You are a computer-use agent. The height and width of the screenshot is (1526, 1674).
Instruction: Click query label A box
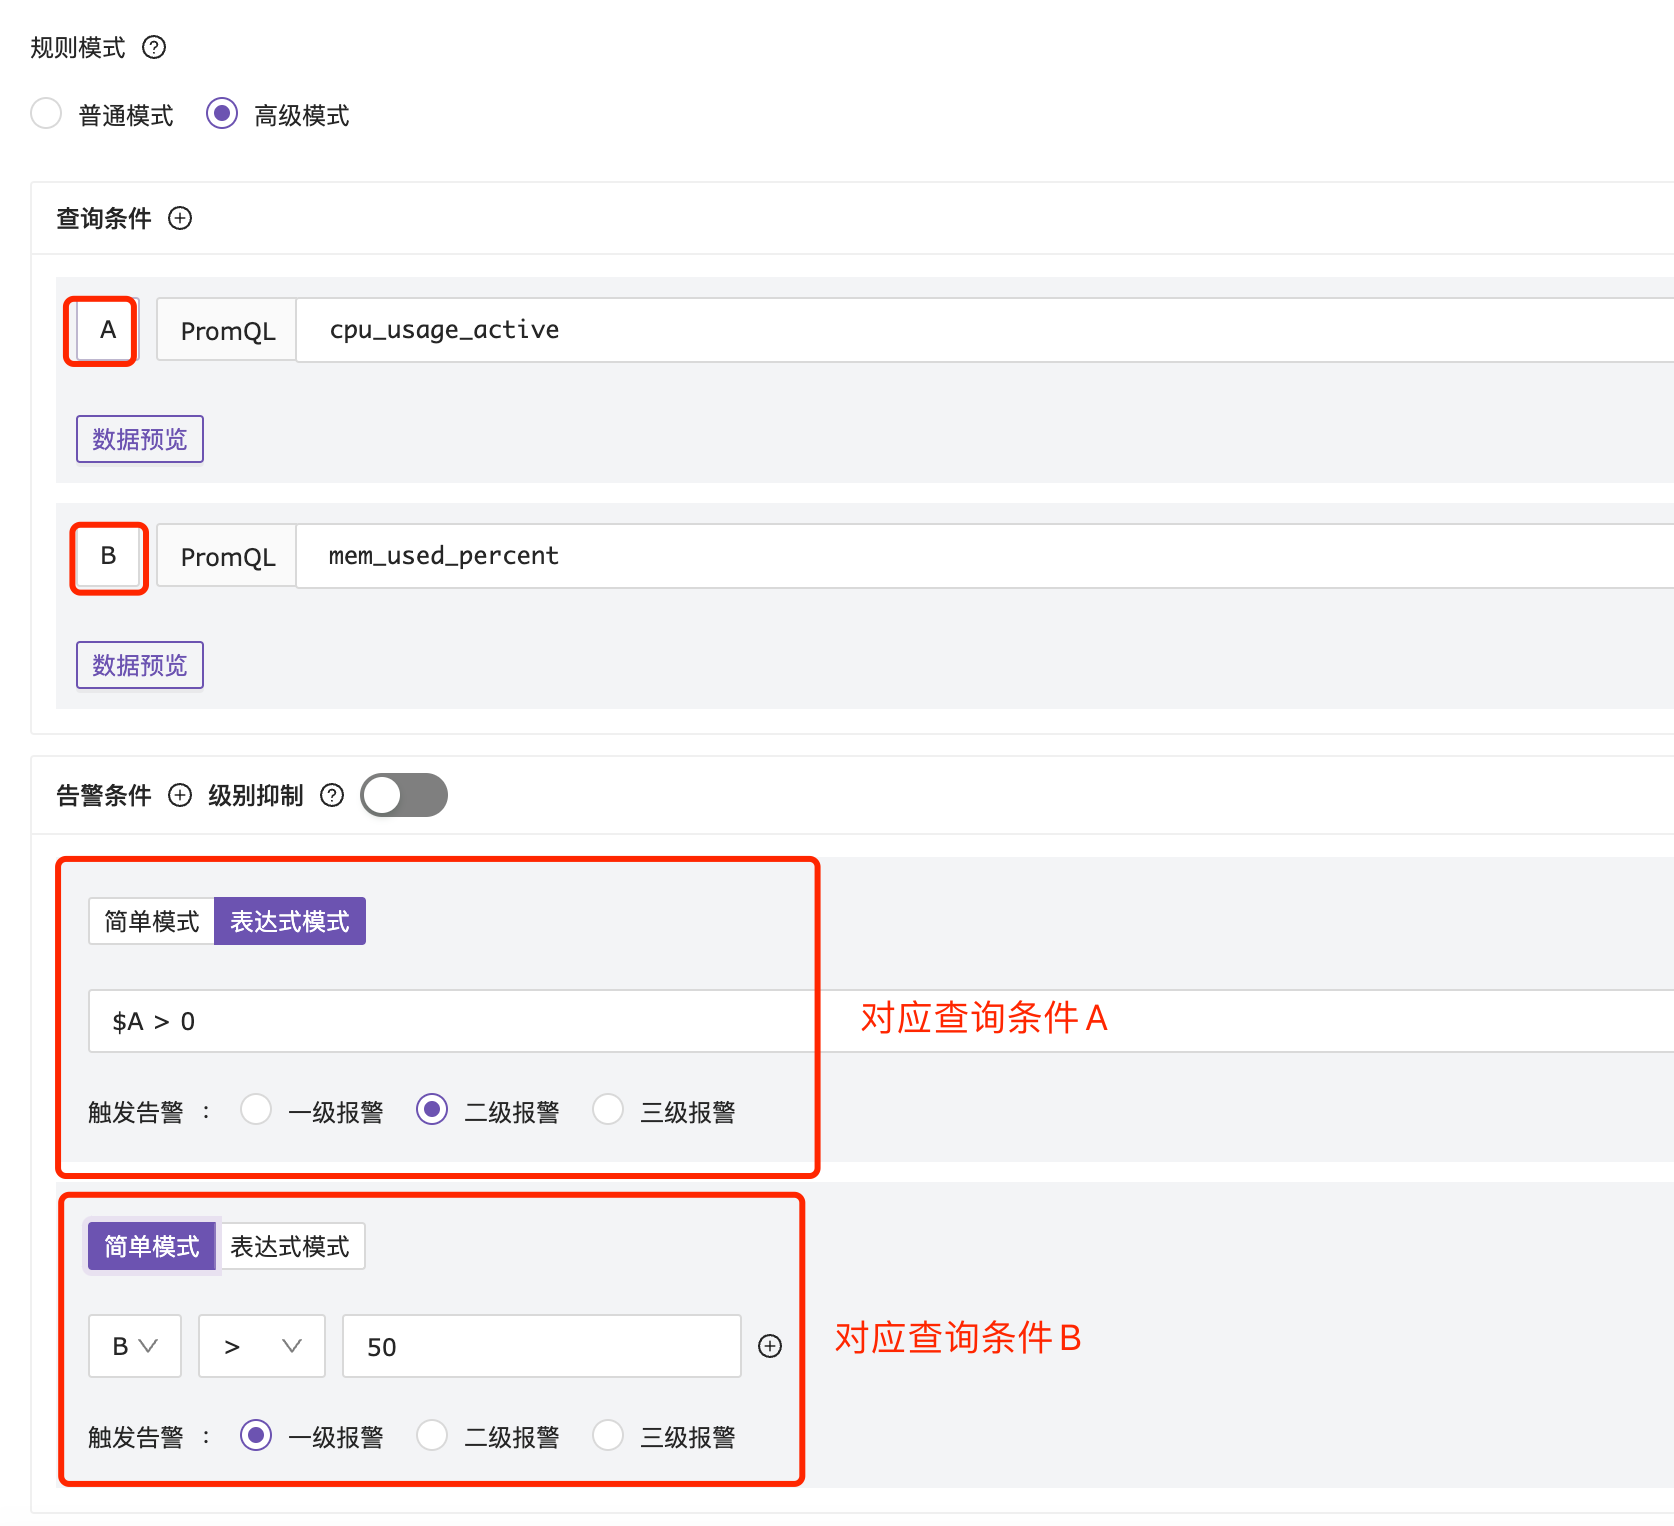click(107, 330)
